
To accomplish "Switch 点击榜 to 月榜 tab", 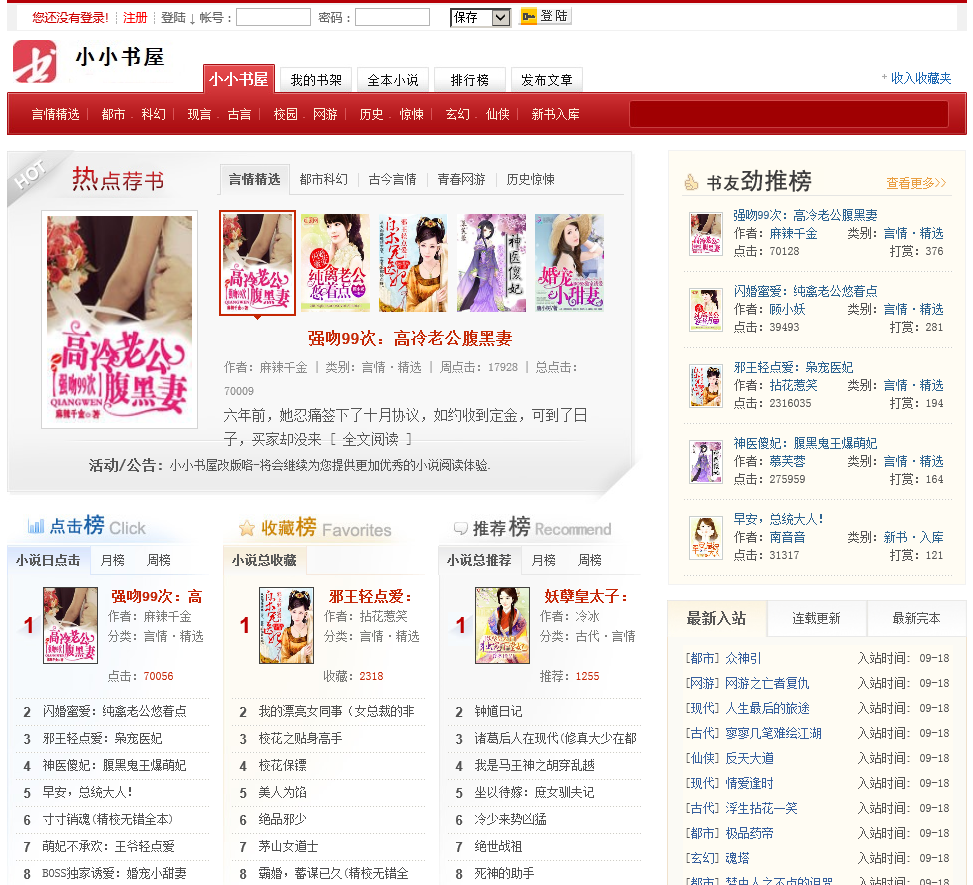I will pos(112,560).
